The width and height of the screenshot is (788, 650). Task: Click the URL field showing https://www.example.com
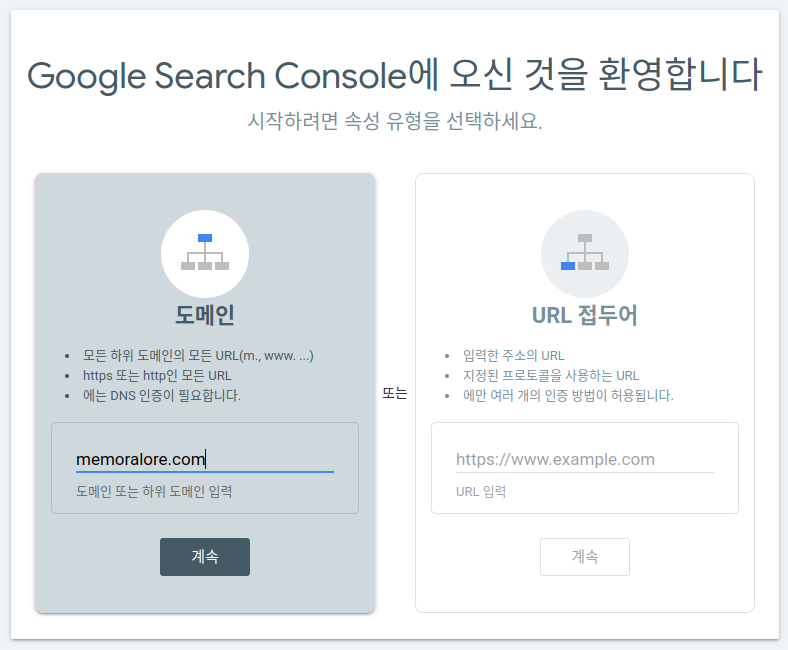click(x=584, y=459)
